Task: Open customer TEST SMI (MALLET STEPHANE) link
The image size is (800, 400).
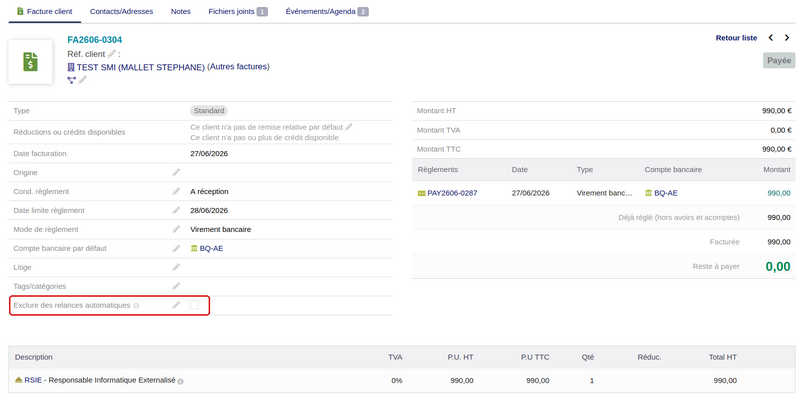Action: point(140,67)
